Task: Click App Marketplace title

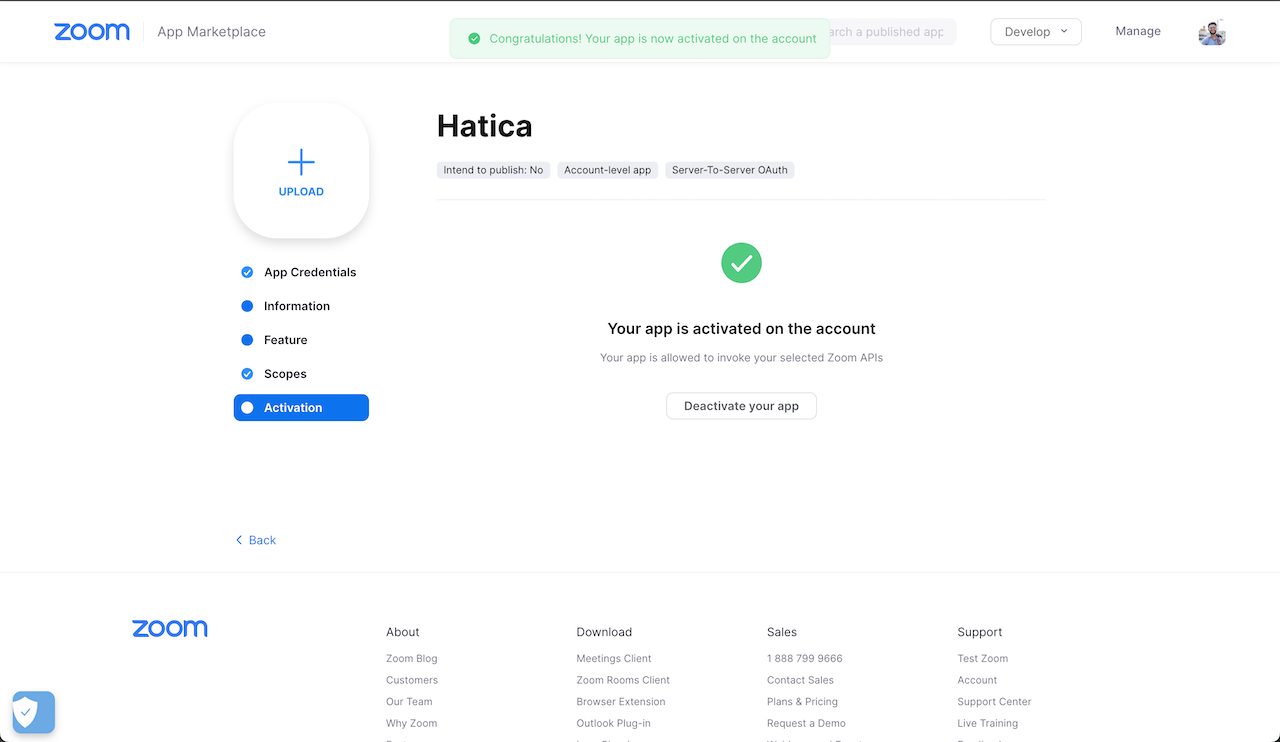Action: pos(211,32)
